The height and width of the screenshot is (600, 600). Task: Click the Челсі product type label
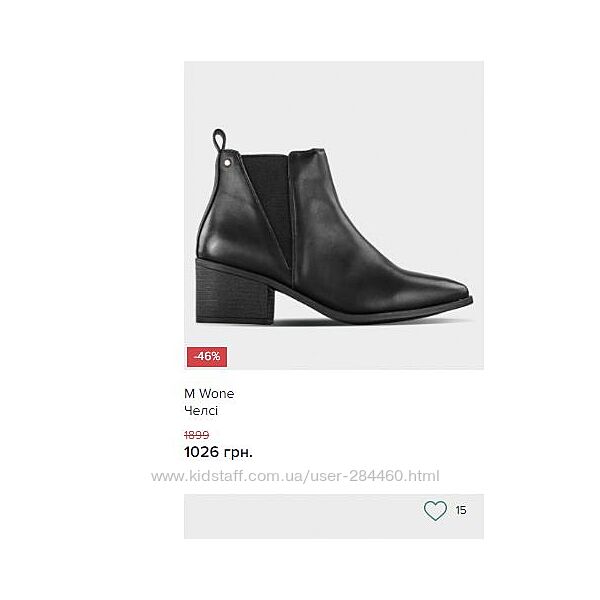pos(201,411)
